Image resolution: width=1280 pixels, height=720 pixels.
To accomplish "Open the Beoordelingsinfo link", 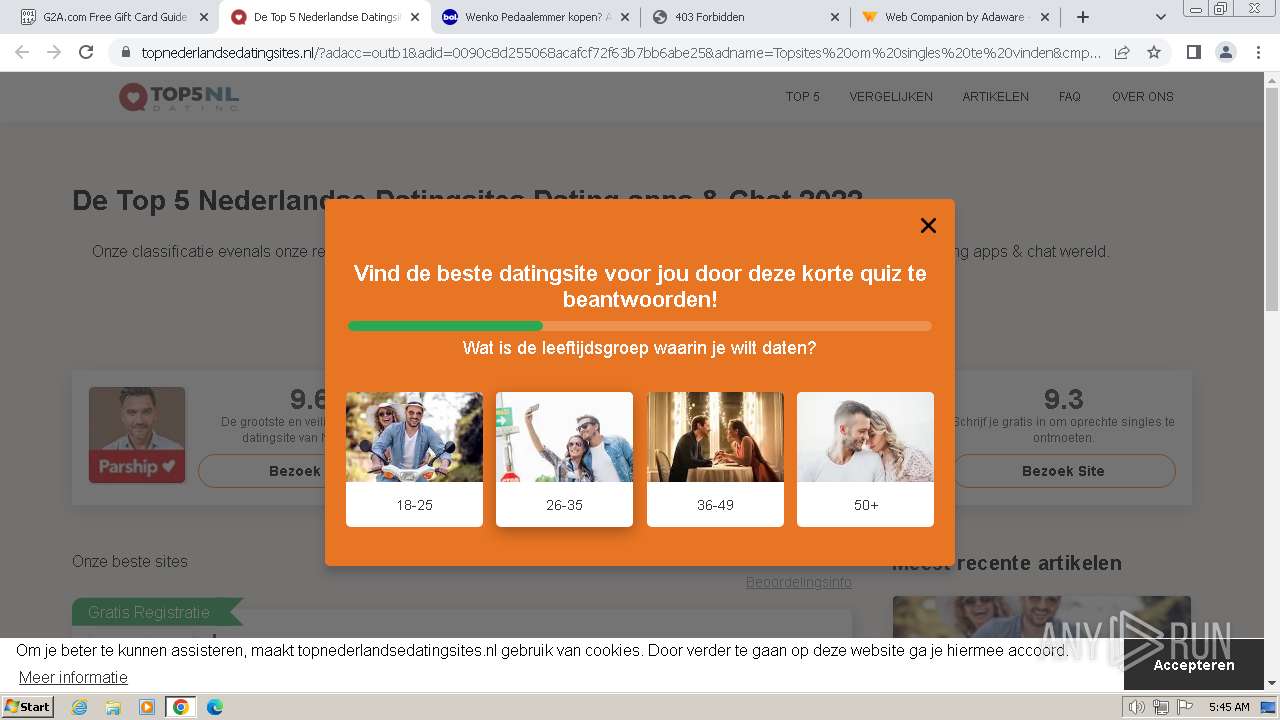I will coord(798,582).
